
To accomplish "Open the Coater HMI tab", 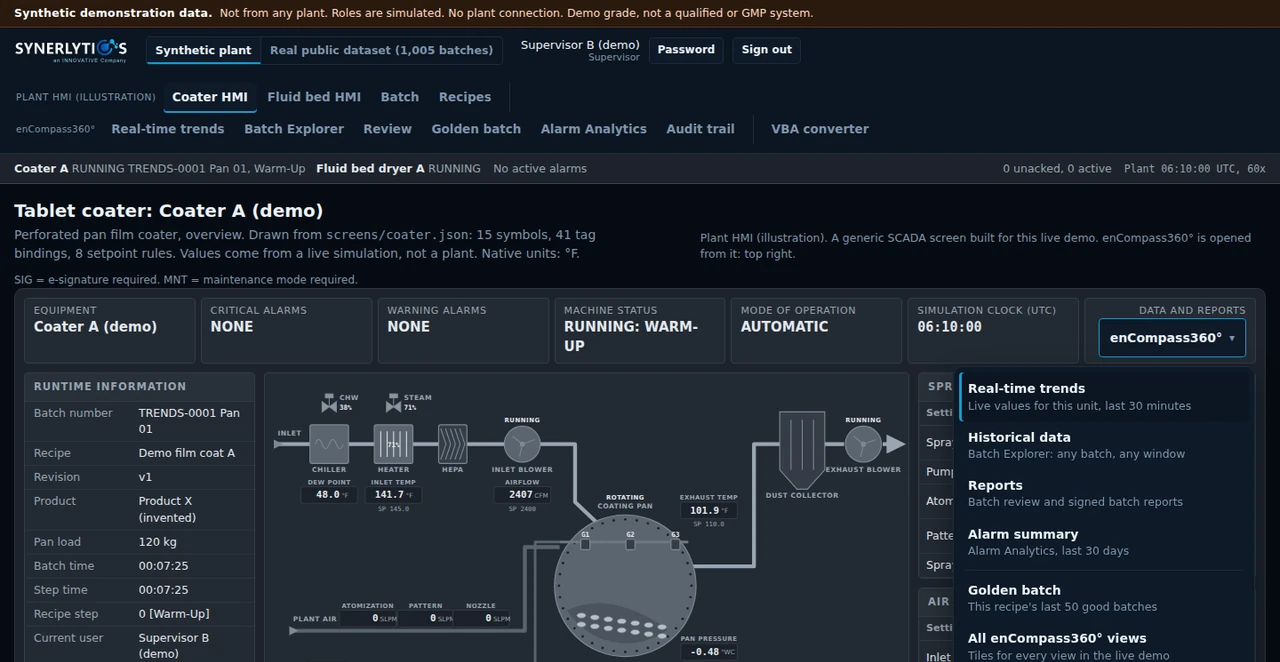I will [210, 97].
